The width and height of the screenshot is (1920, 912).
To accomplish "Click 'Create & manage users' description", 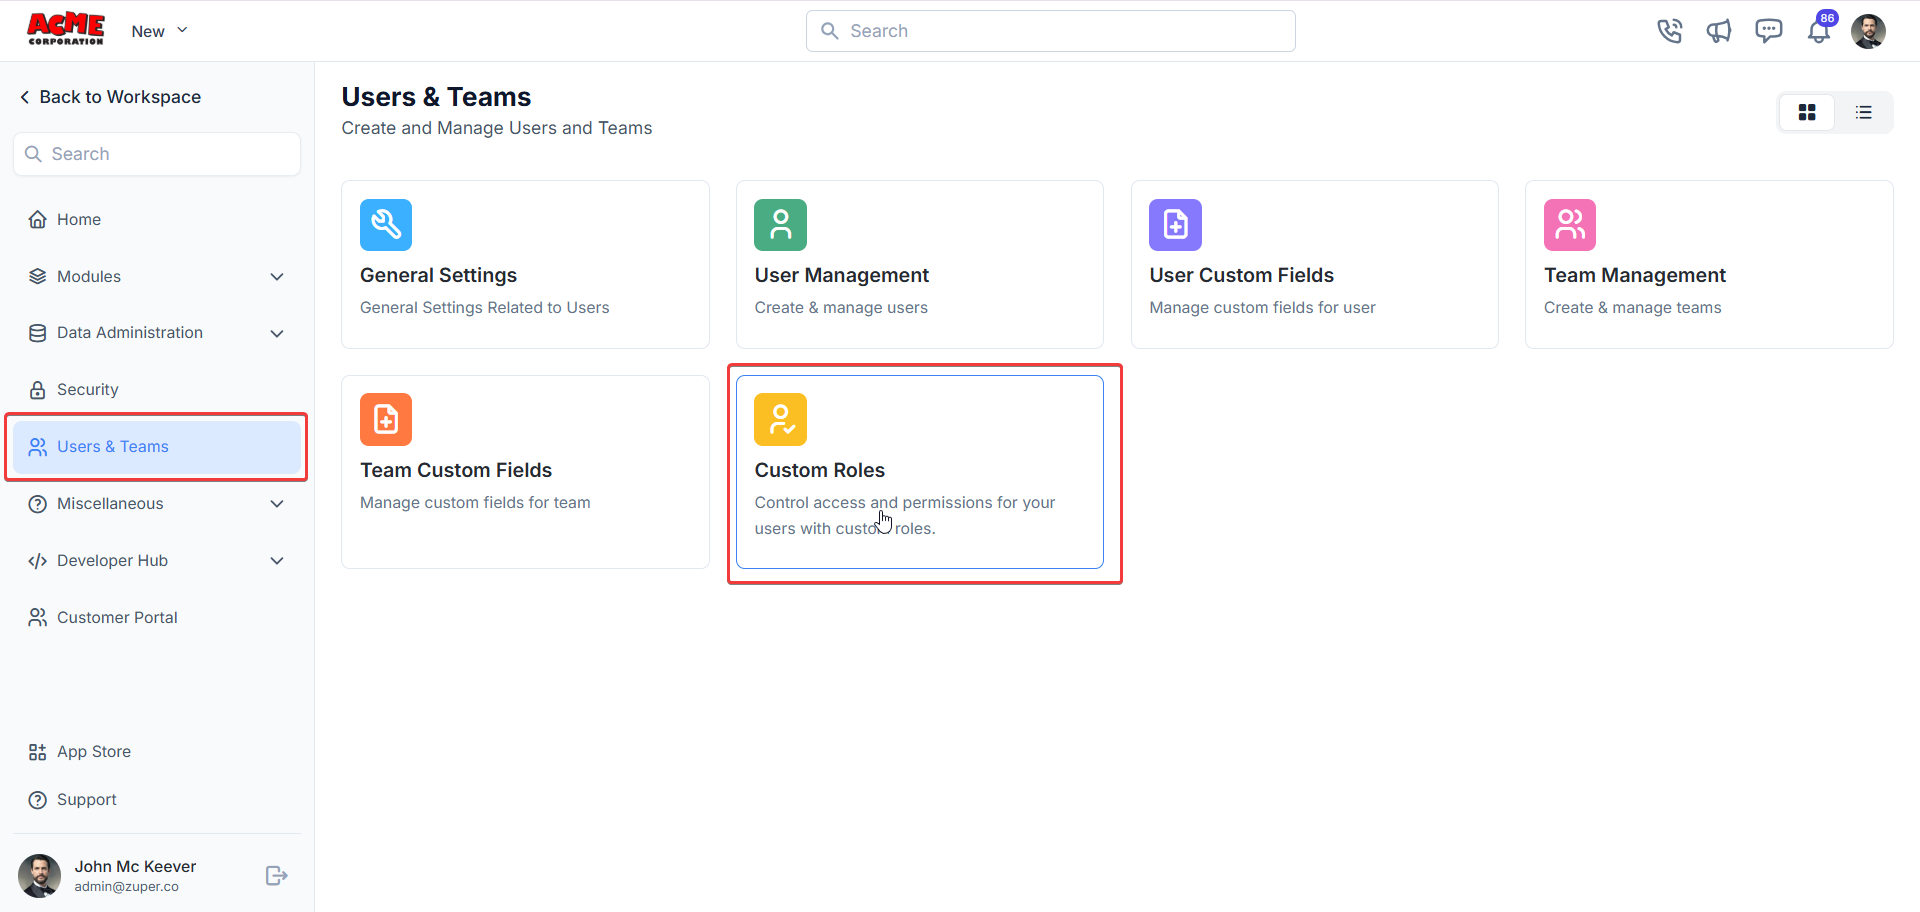I will coord(841,308).
